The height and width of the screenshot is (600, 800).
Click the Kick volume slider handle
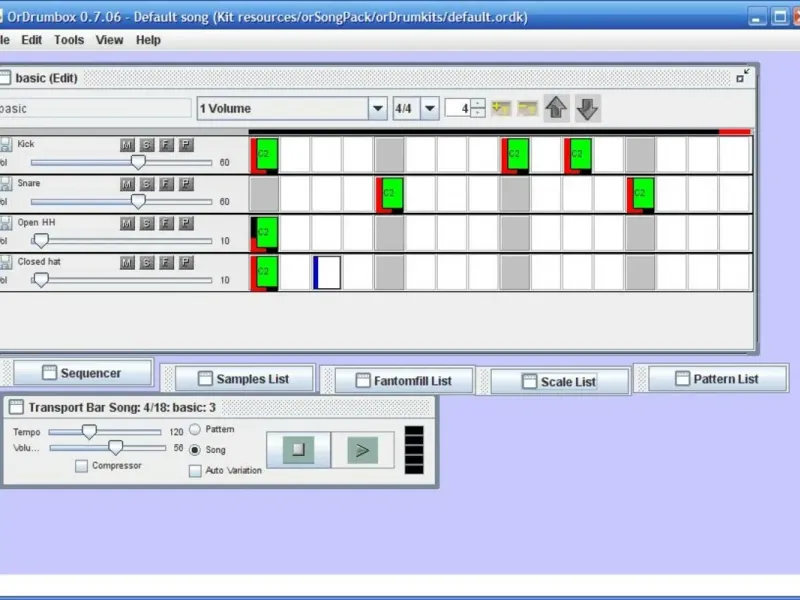138,162
